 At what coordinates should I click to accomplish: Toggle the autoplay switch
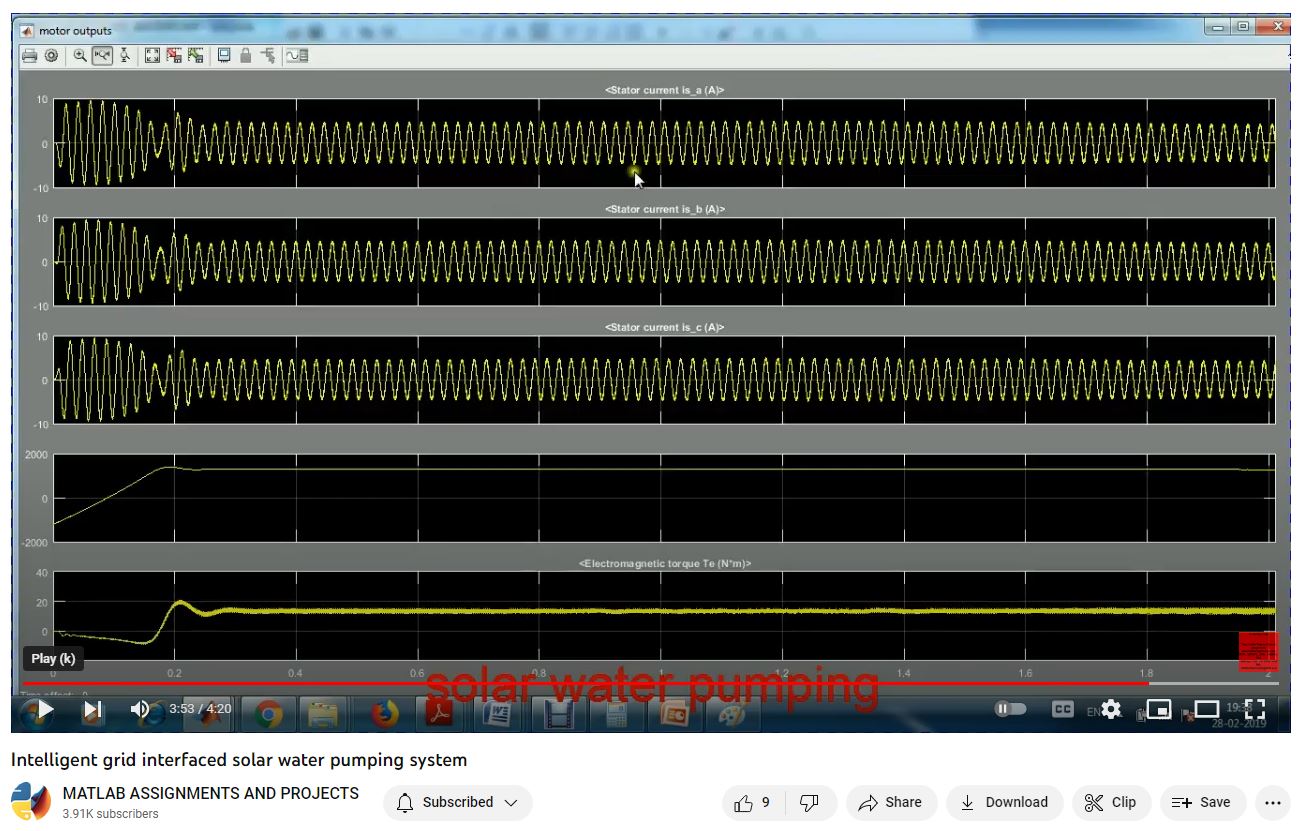[1010, 709]
